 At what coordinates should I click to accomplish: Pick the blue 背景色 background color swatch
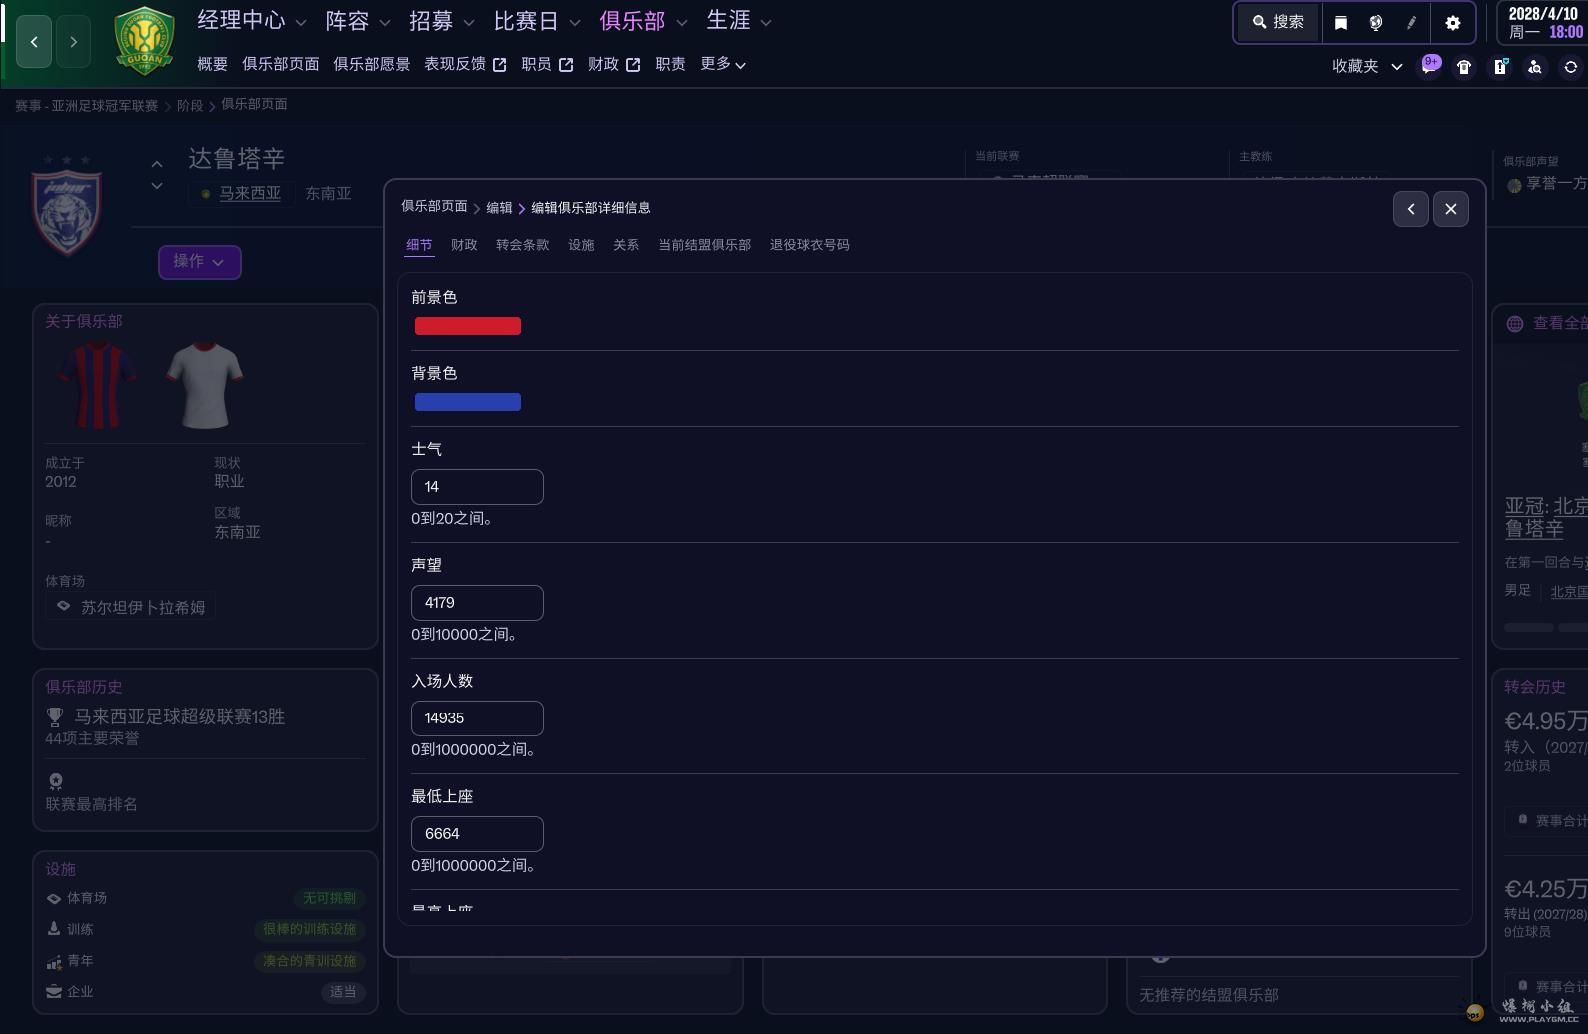tap(467, 402)
